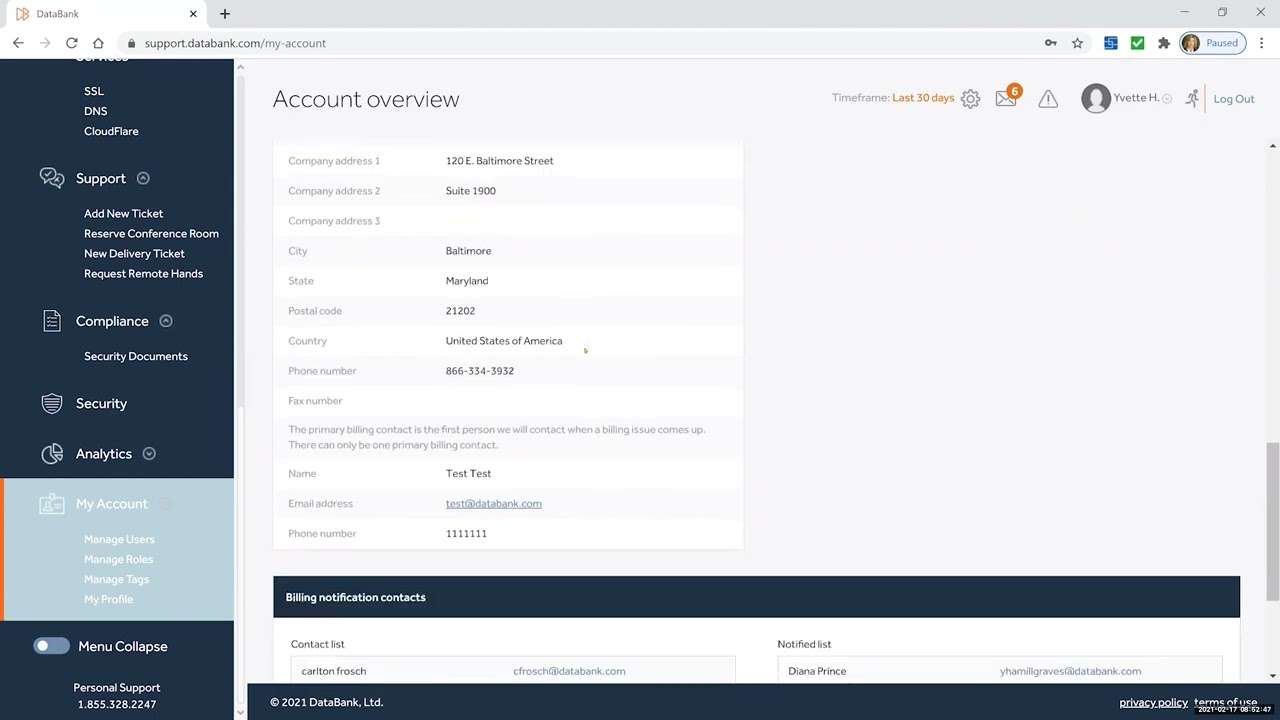
Task: Click the Support chat bubbles icon
Action: coord(52,178)
